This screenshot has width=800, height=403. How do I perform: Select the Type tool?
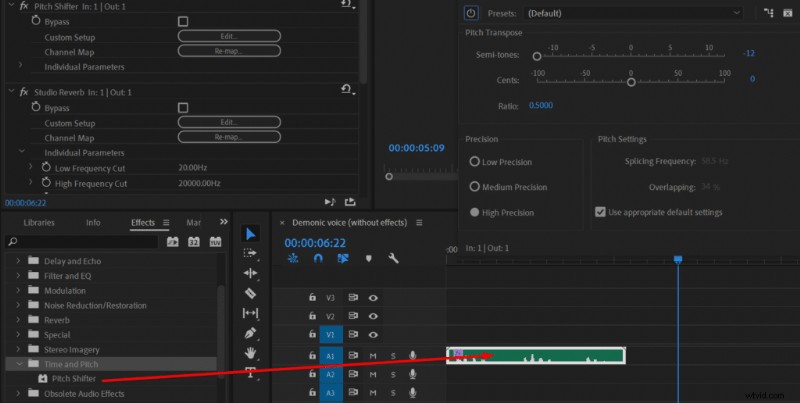click(250, 372)
